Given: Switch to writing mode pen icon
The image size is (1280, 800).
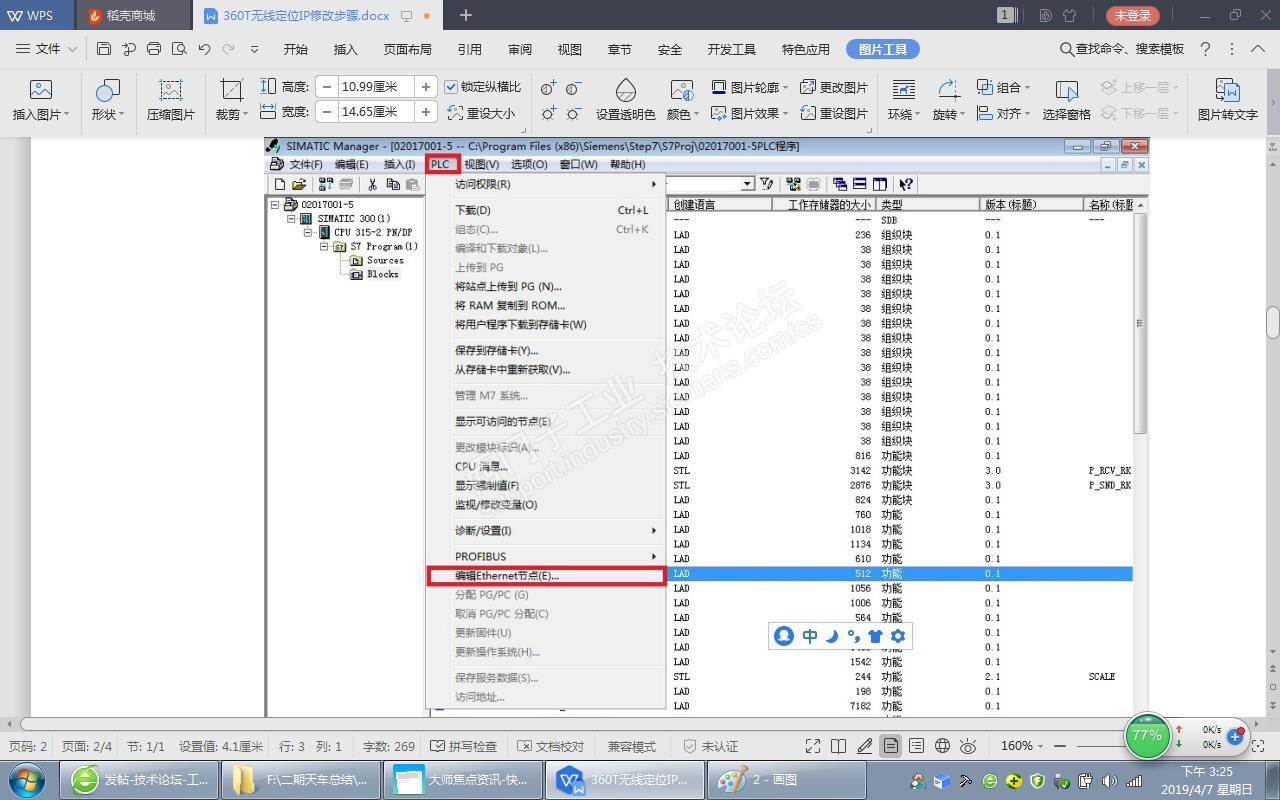Looking at the screenshot, I should pos(865,746).
